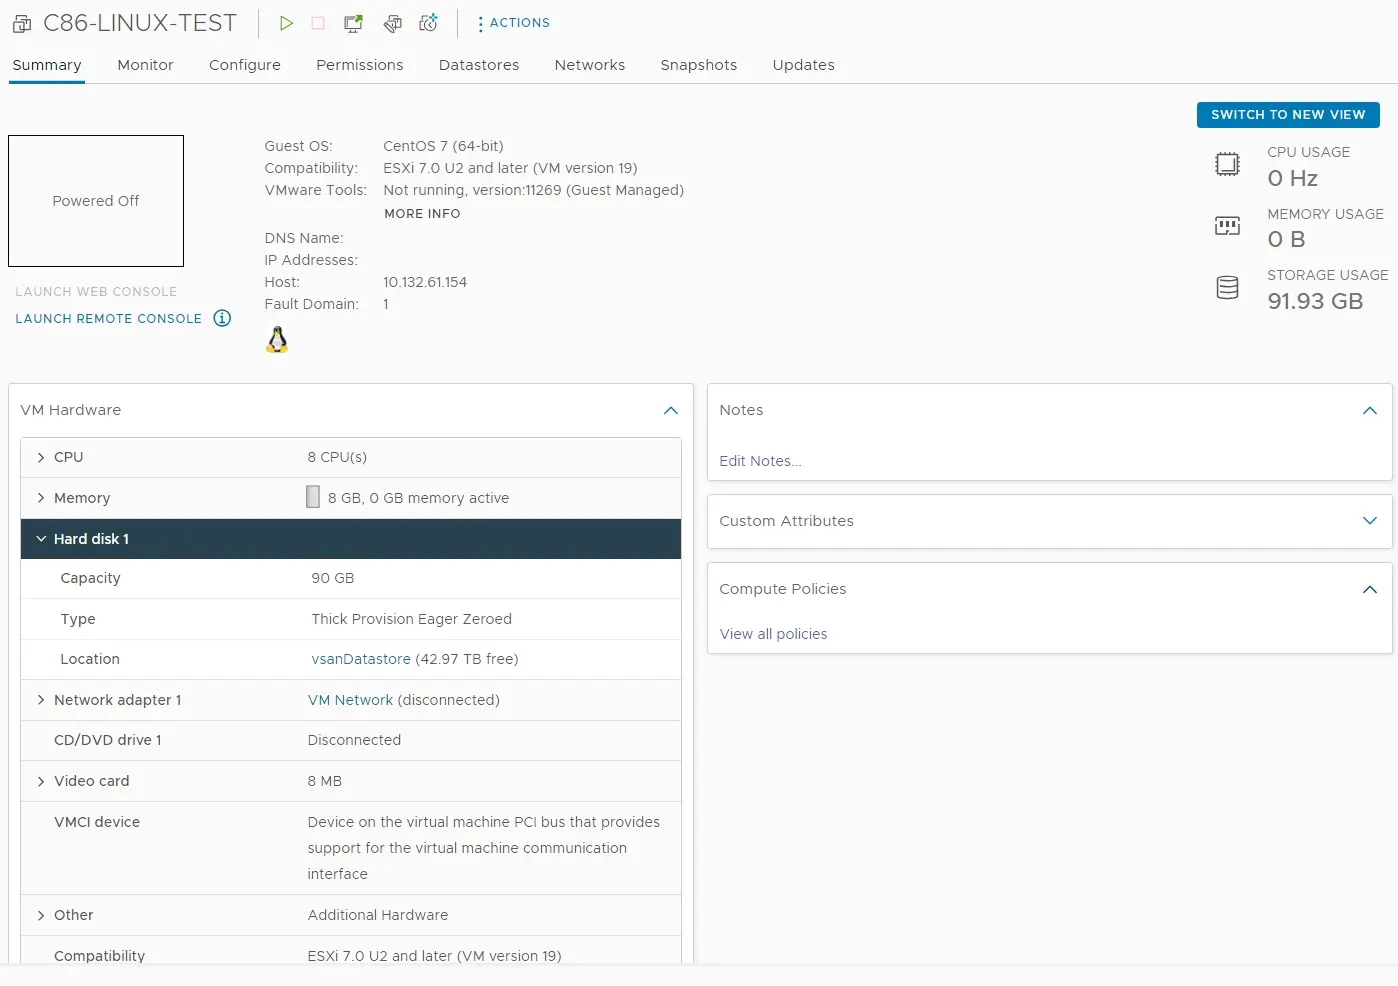Screen dimensions: 1398x986
Task: Open the Configure tab
Action: [244, 65]
